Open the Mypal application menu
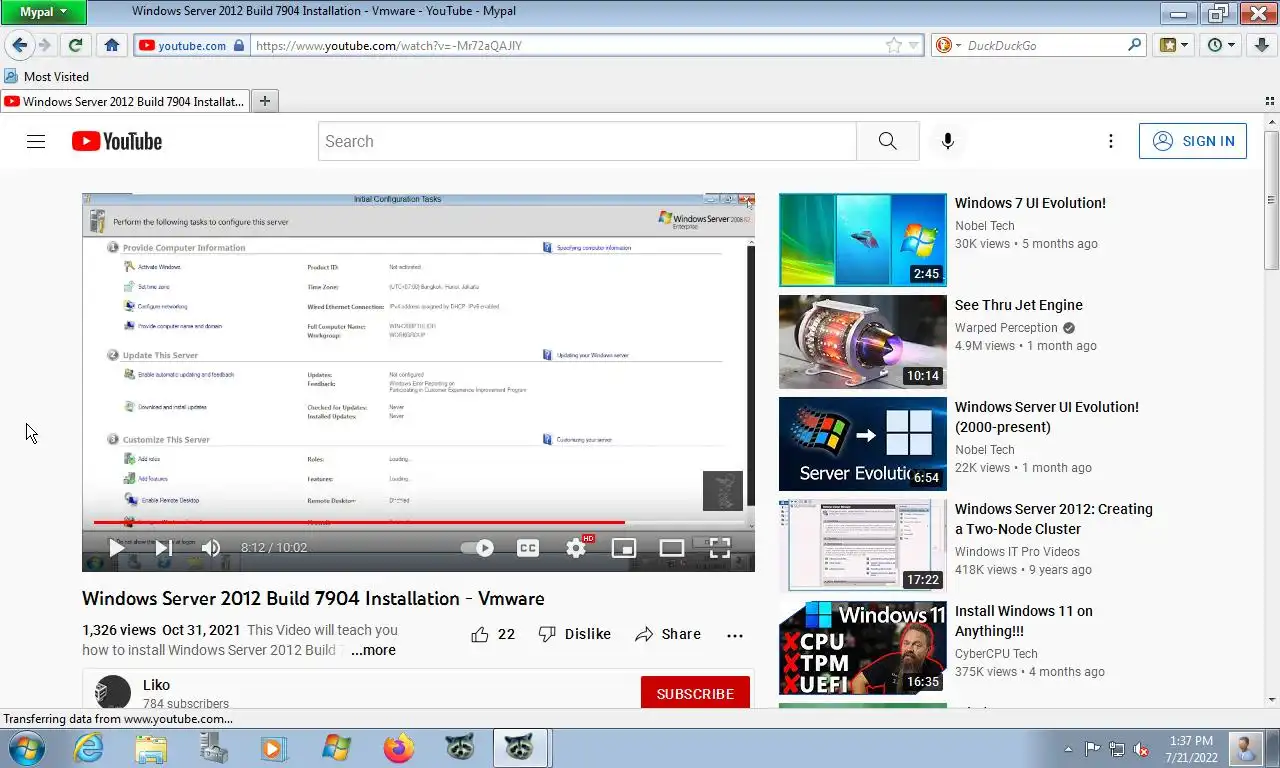Screen dimensions: 1280x768 click(x=43, y=12)
